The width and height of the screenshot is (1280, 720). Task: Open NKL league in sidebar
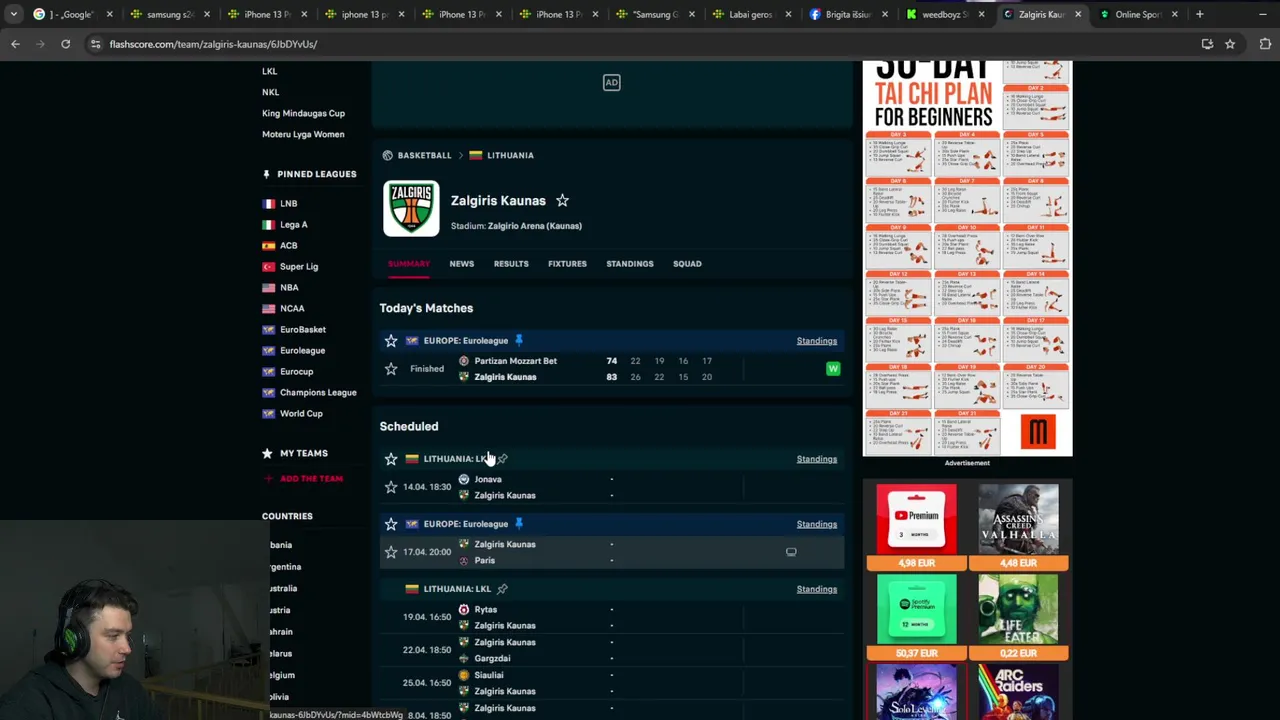(x=270, y=92)
